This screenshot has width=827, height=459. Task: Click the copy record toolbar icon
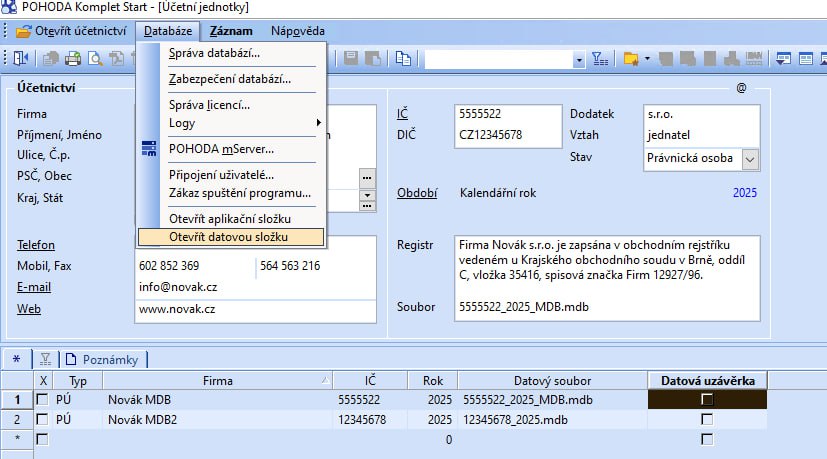click(x=403, y=59)
